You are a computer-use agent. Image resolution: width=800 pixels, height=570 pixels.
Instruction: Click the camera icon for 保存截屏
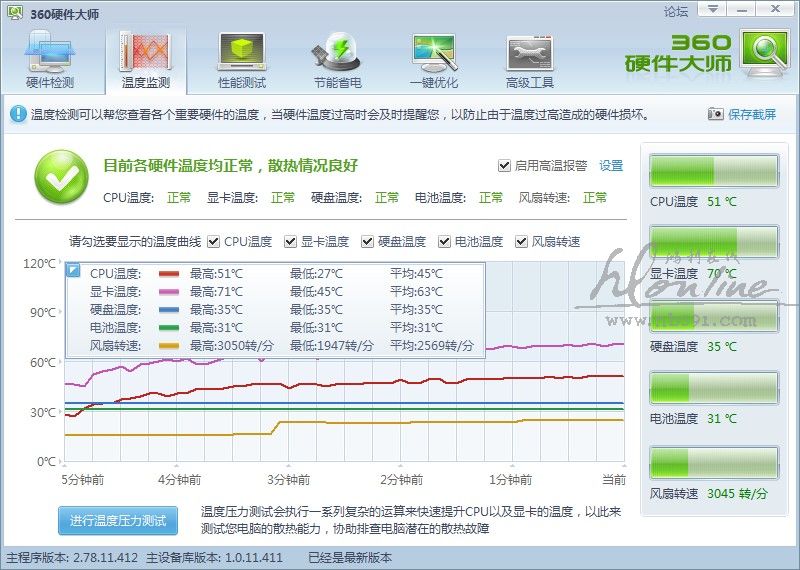click(x=715, y=115)
